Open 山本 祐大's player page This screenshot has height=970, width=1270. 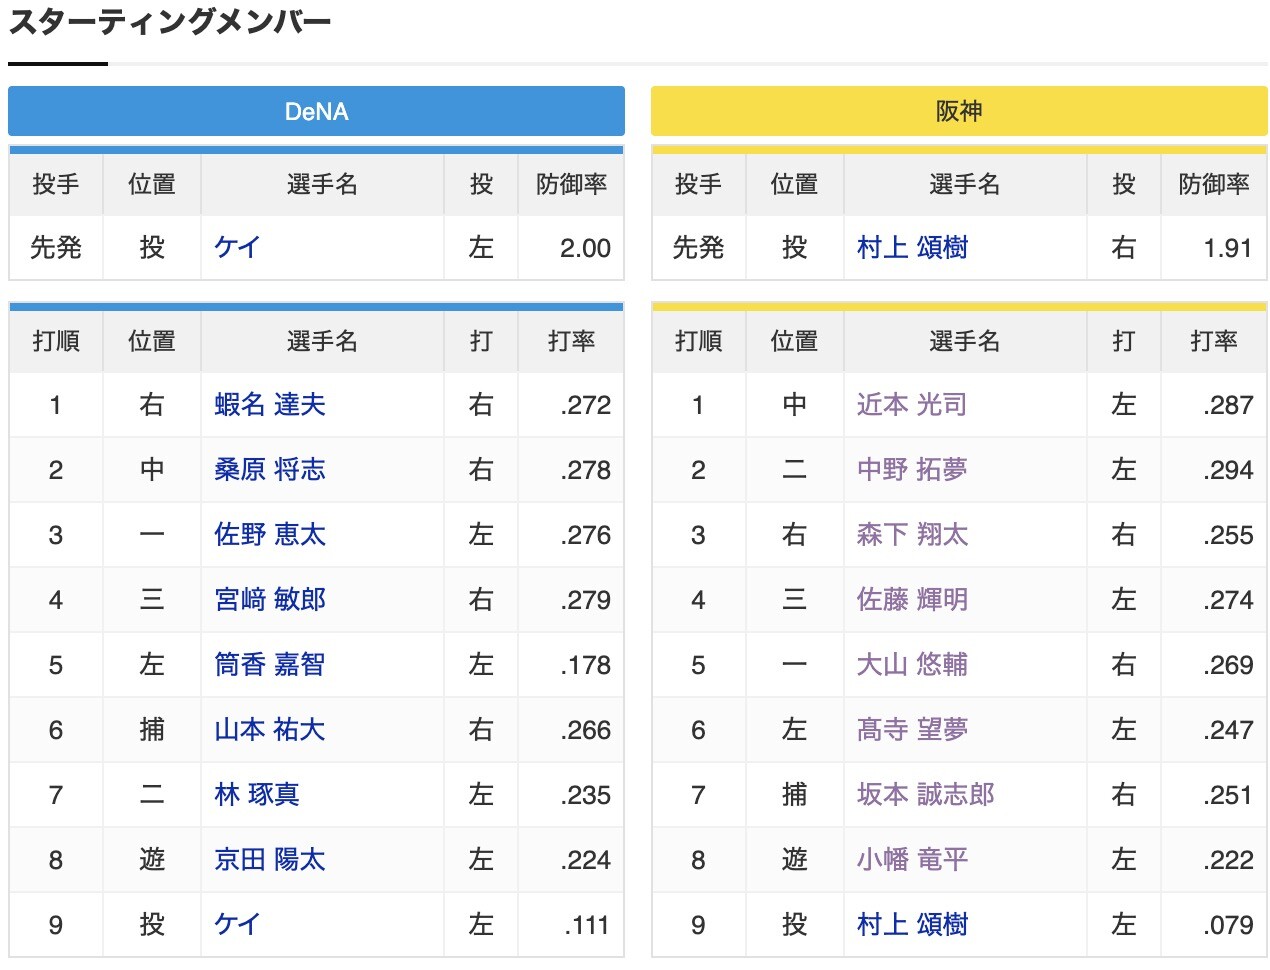pyautogui.click(x=270, y=730)
